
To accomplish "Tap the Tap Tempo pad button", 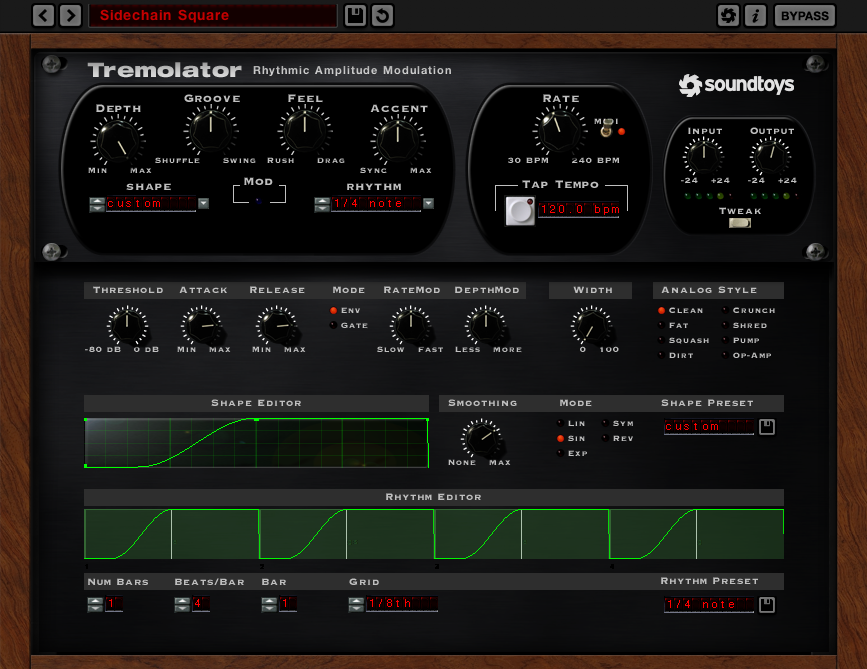I will tap(520, 211).
